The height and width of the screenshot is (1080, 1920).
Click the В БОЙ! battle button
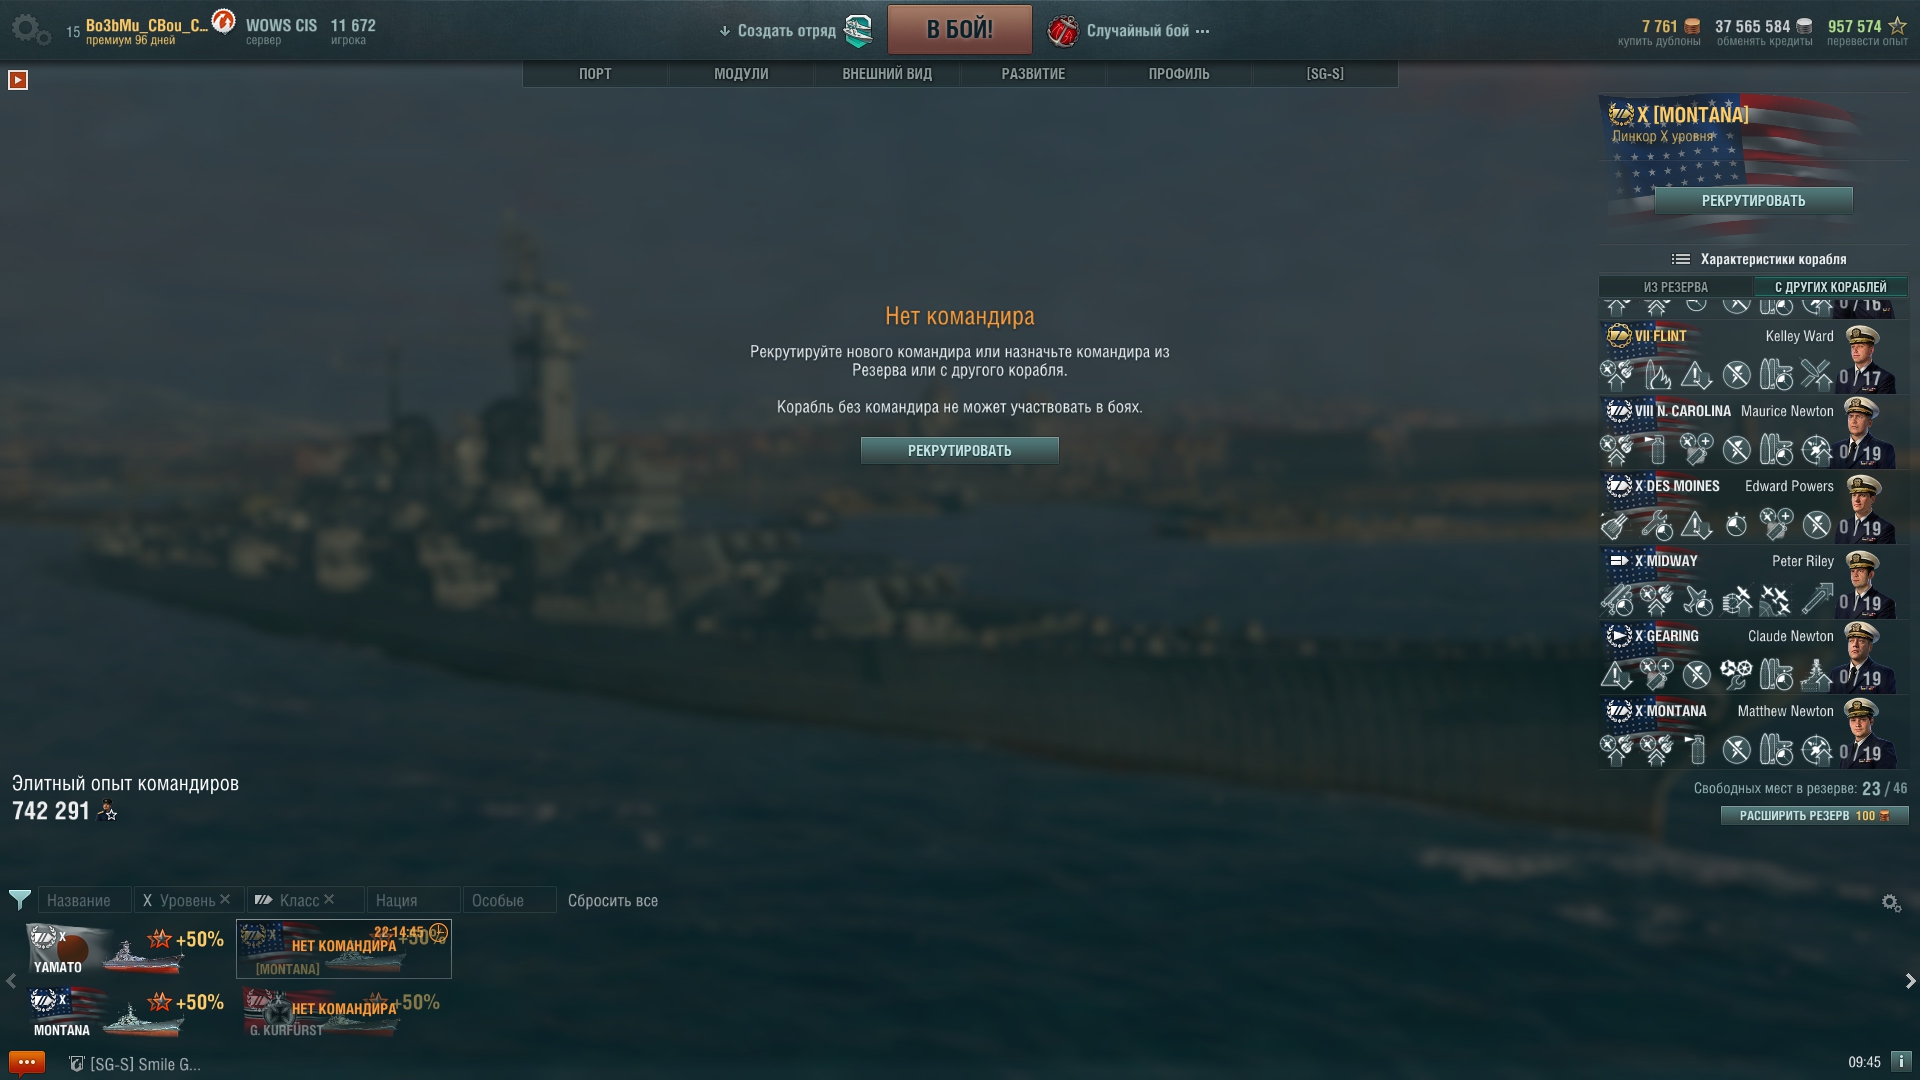[x=960, y=29]
